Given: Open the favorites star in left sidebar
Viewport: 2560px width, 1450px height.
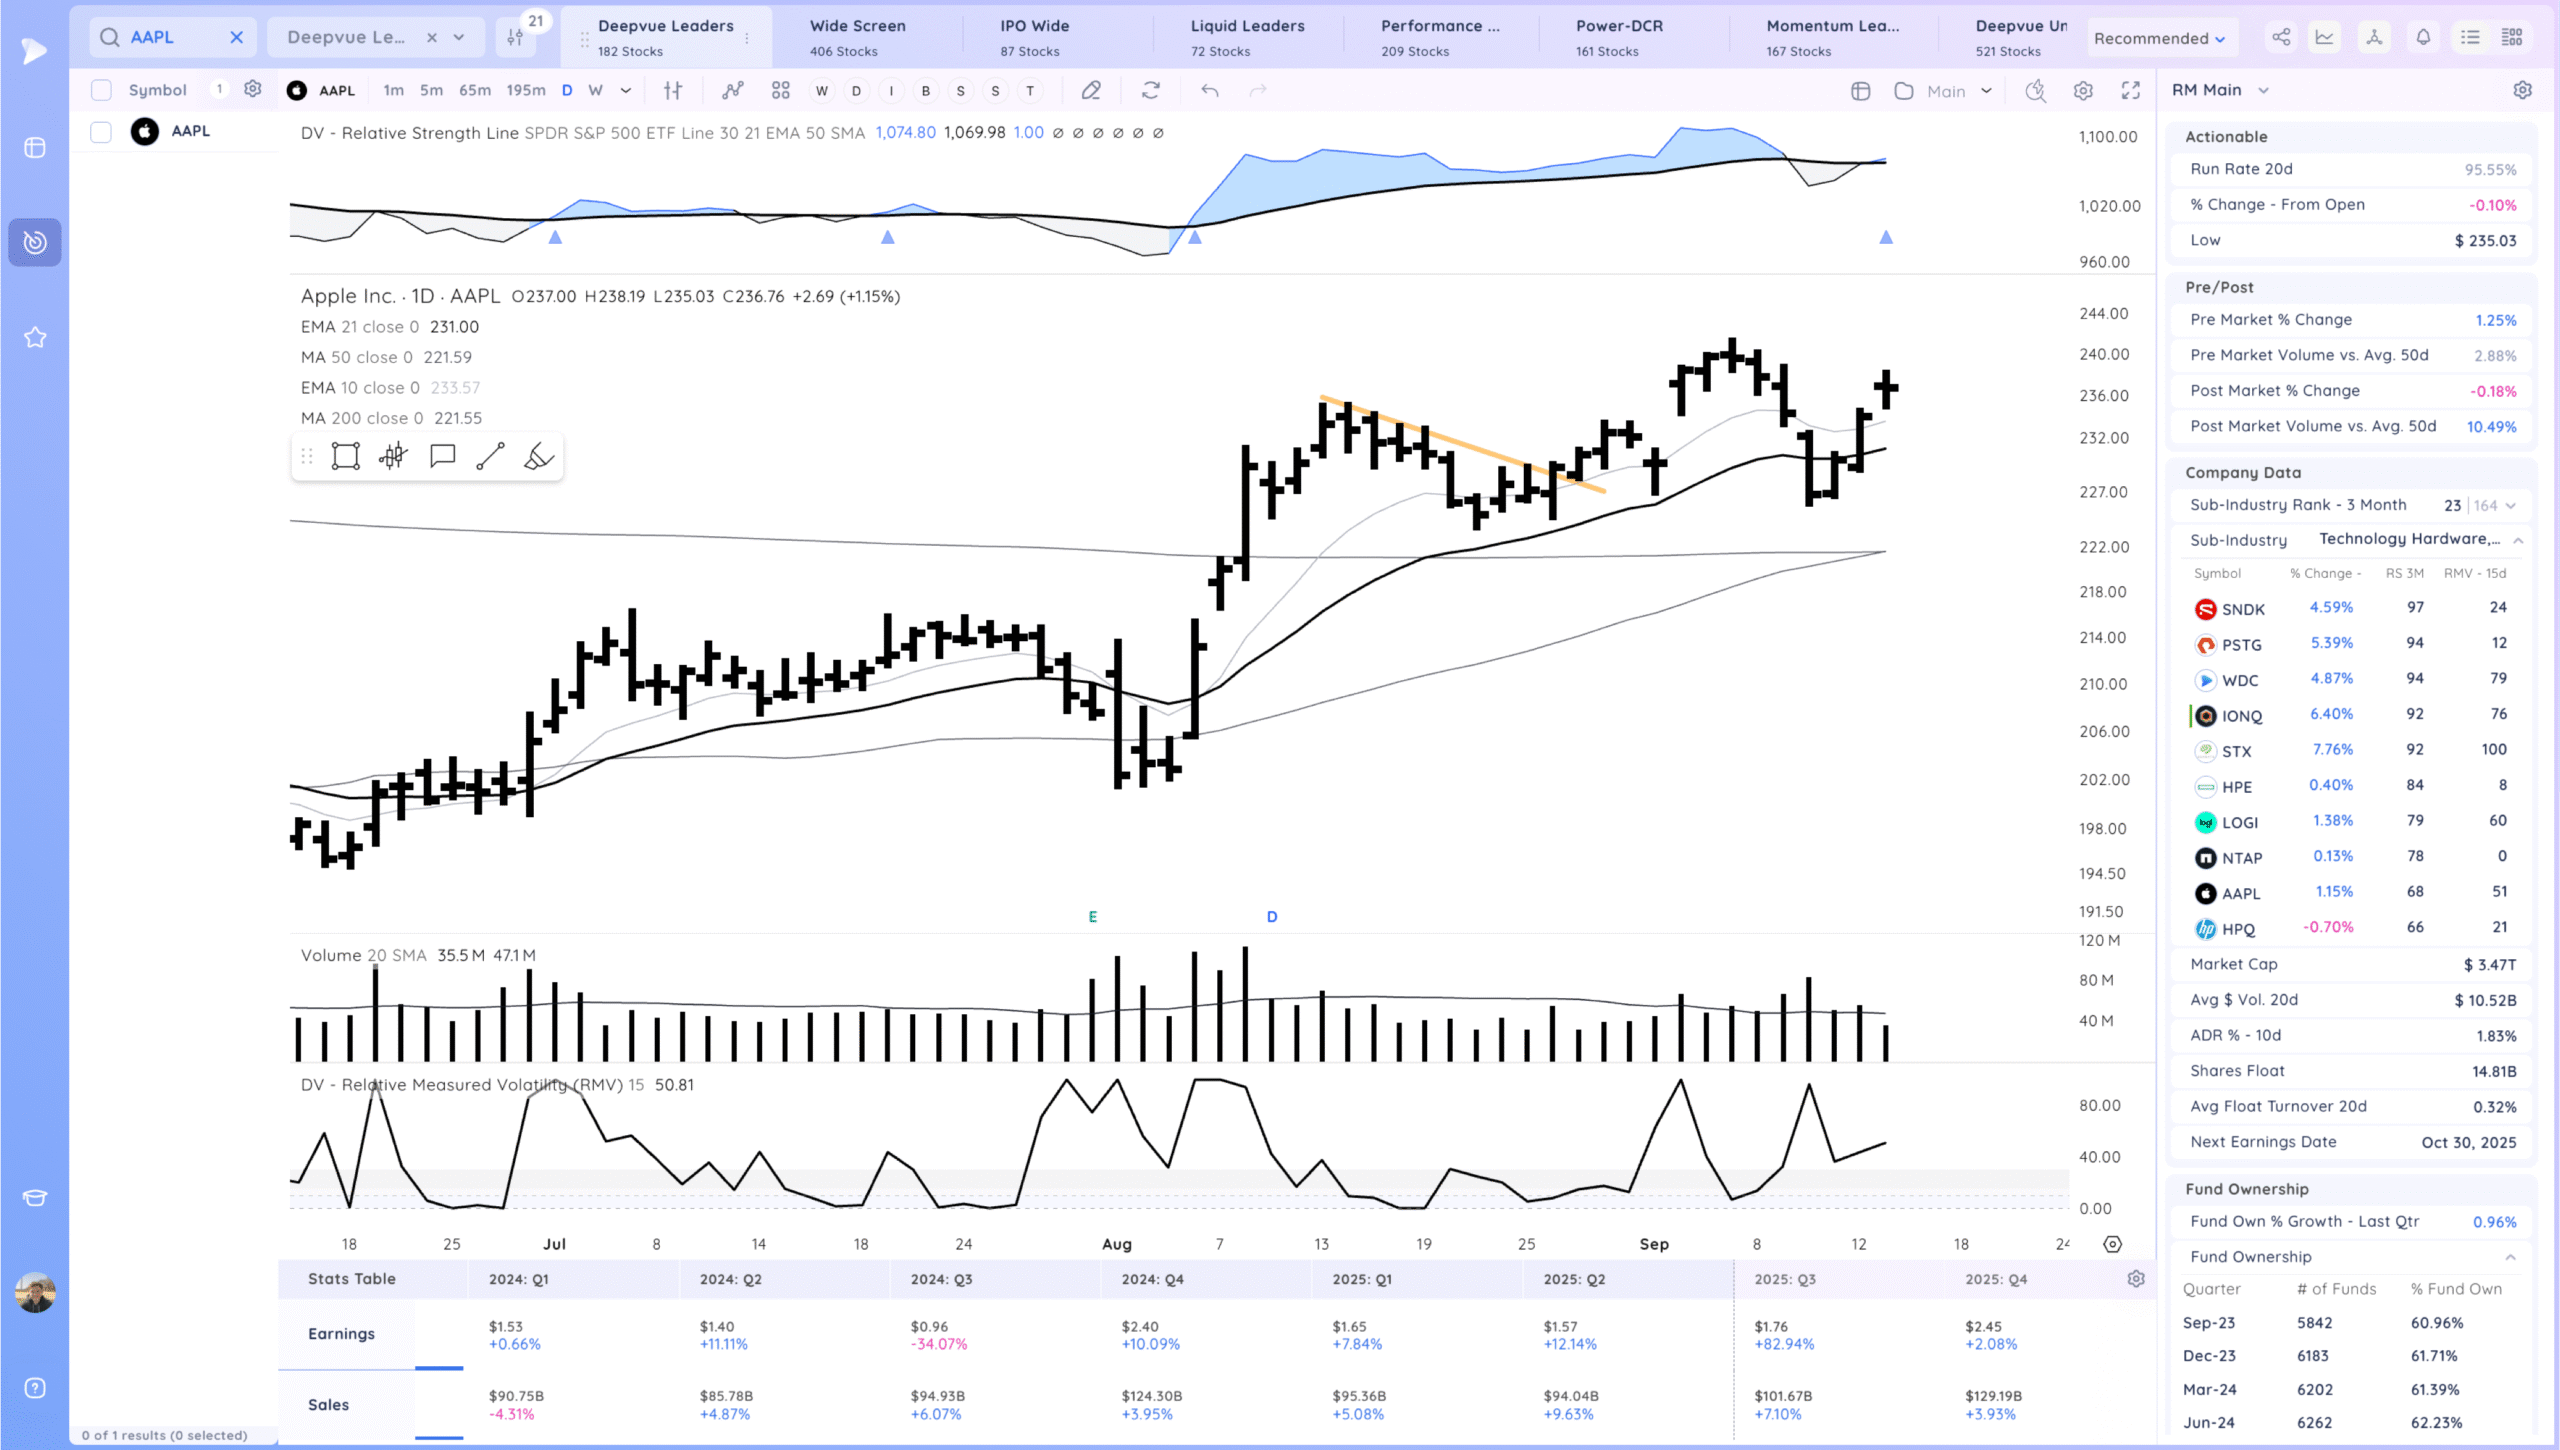Looking at the screenshot, I should pyautogui.click(x=35, y=337).
